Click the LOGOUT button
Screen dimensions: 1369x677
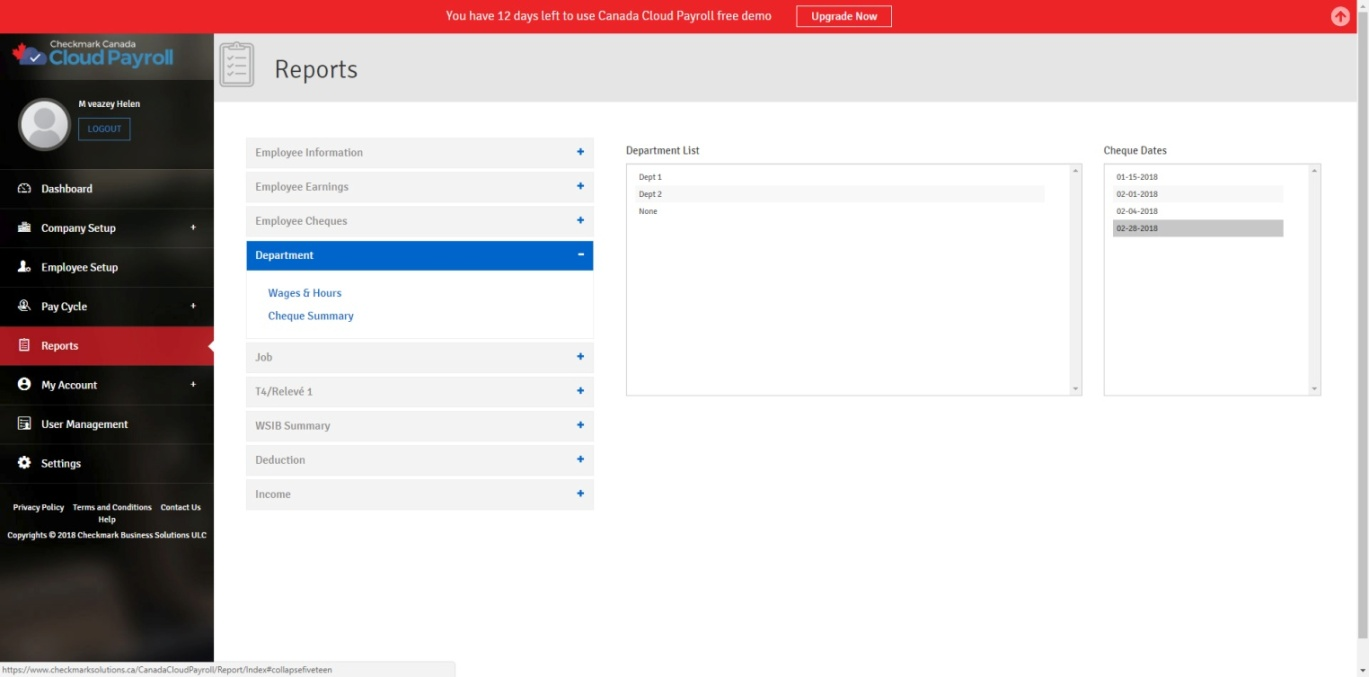(x=104, y=129)
